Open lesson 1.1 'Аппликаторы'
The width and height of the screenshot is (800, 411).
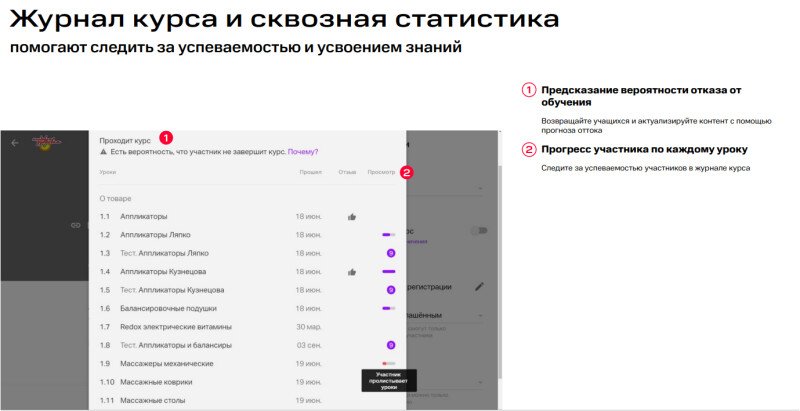tap(143, 217)
